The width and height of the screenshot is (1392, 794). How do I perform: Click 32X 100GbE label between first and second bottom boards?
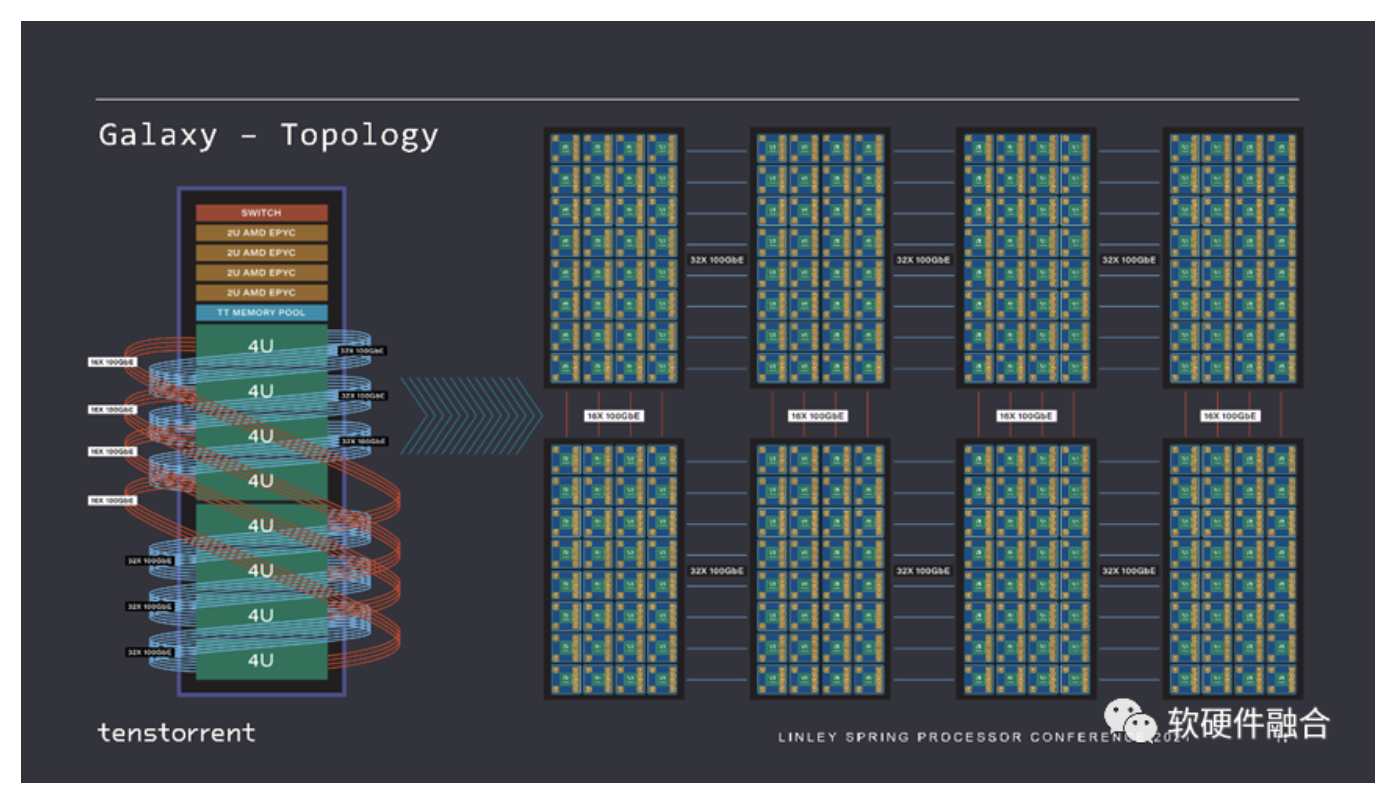[x=717, y=571]
